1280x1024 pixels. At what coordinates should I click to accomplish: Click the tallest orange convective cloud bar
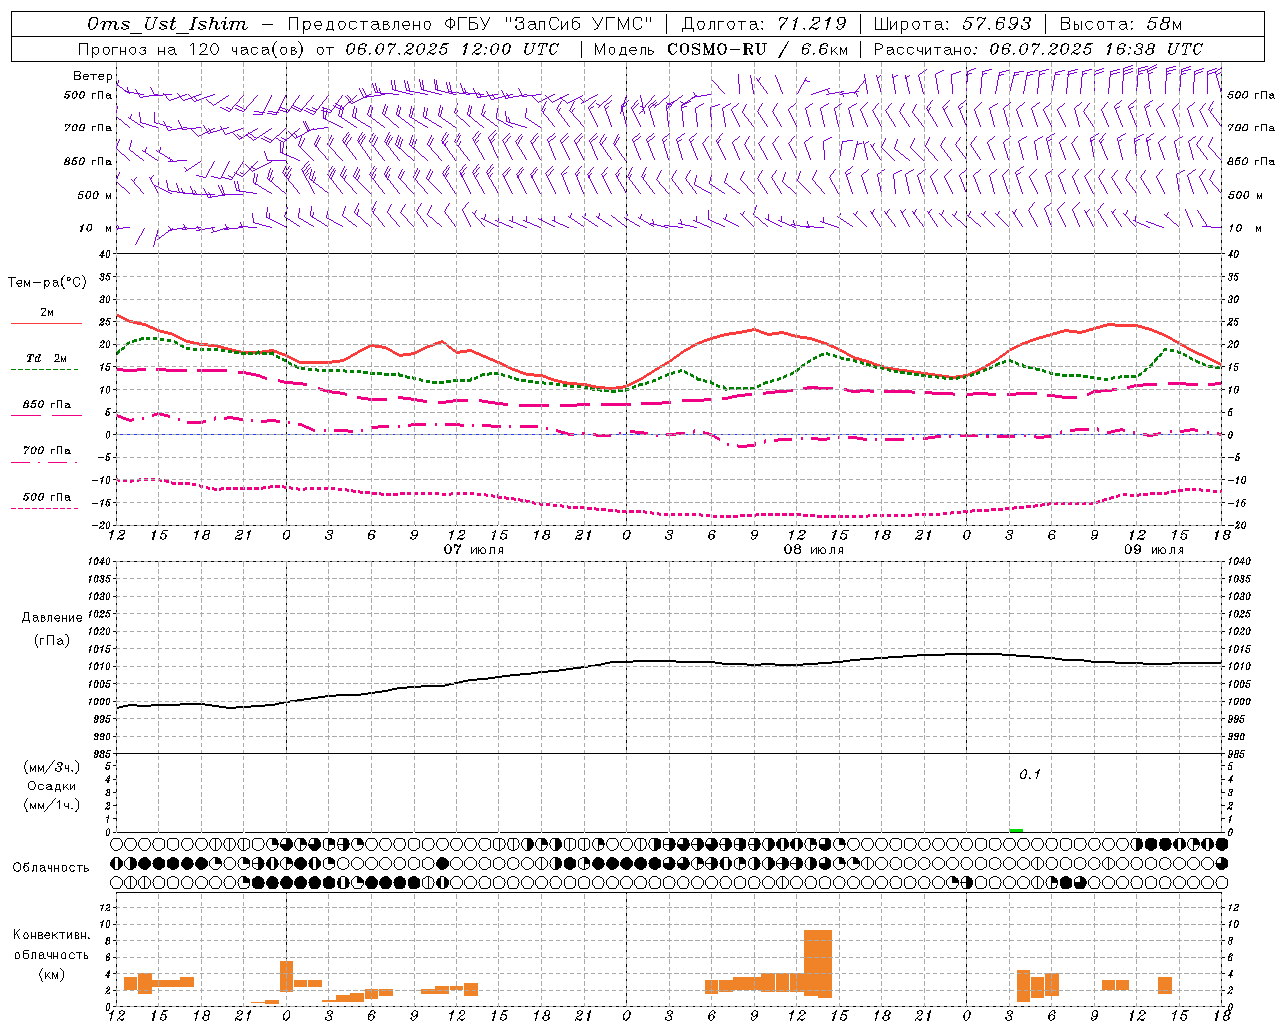818,964
